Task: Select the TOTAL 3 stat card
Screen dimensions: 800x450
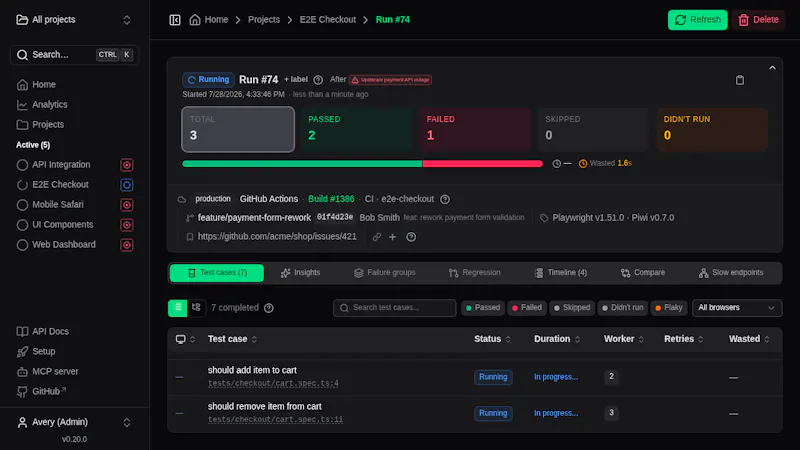Action: tap(238, 130)
